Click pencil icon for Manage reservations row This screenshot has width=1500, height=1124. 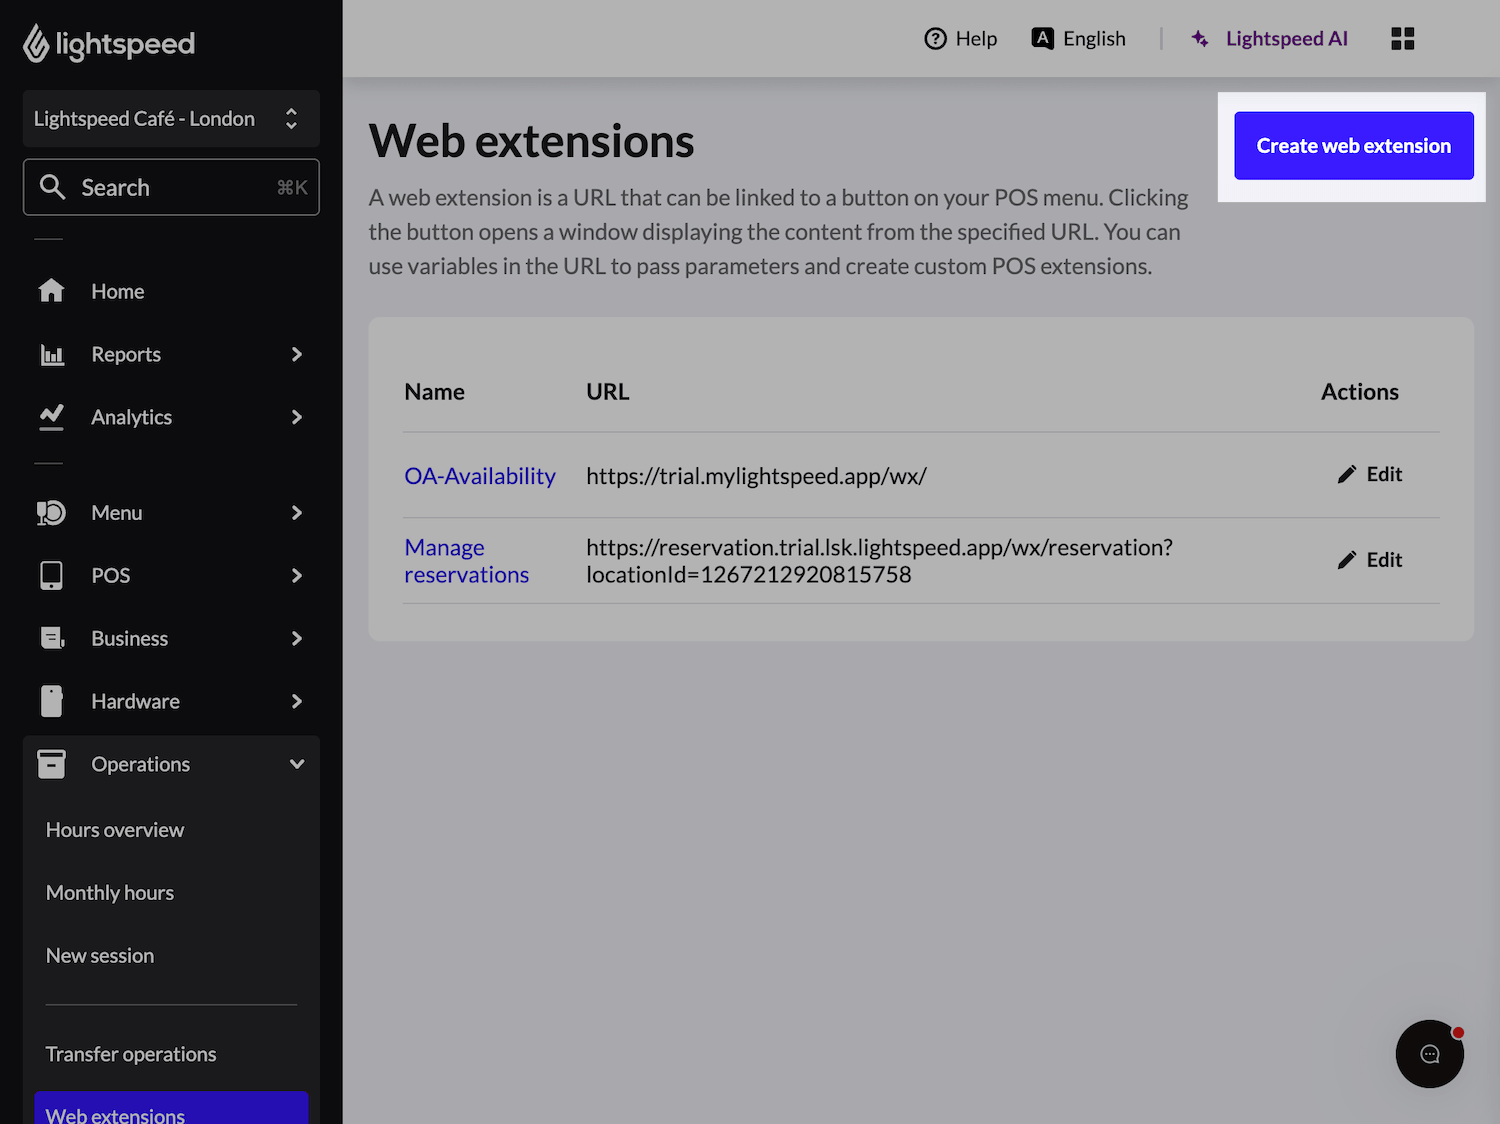1347,560
